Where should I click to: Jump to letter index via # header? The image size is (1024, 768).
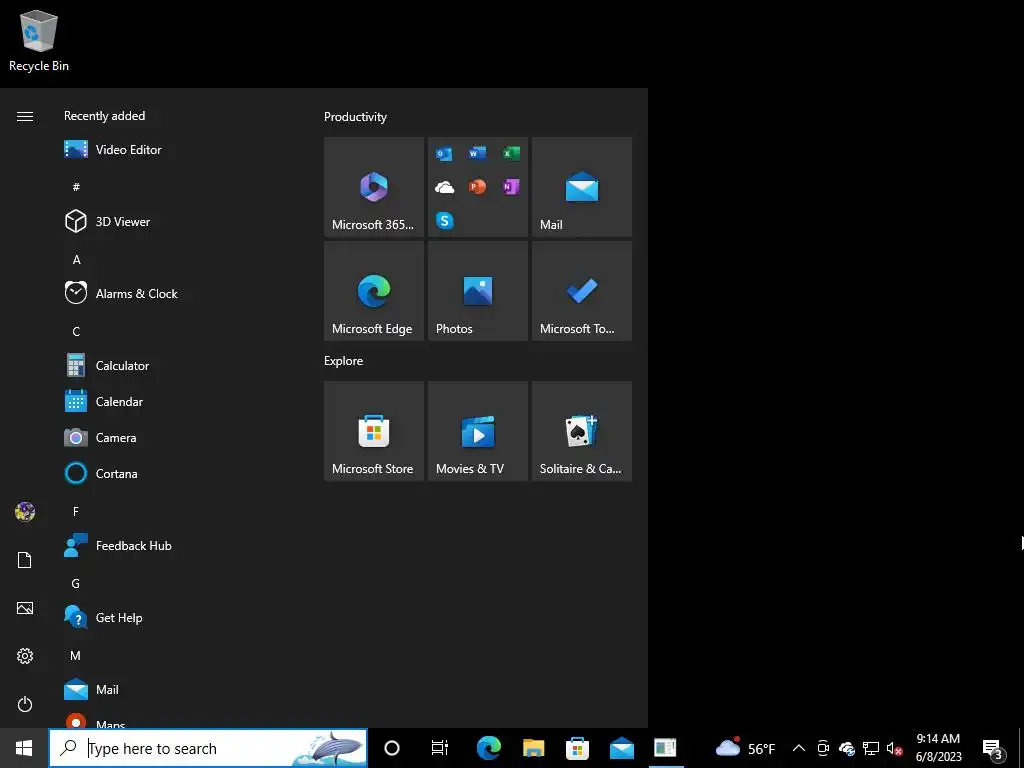tap(76, 187)
